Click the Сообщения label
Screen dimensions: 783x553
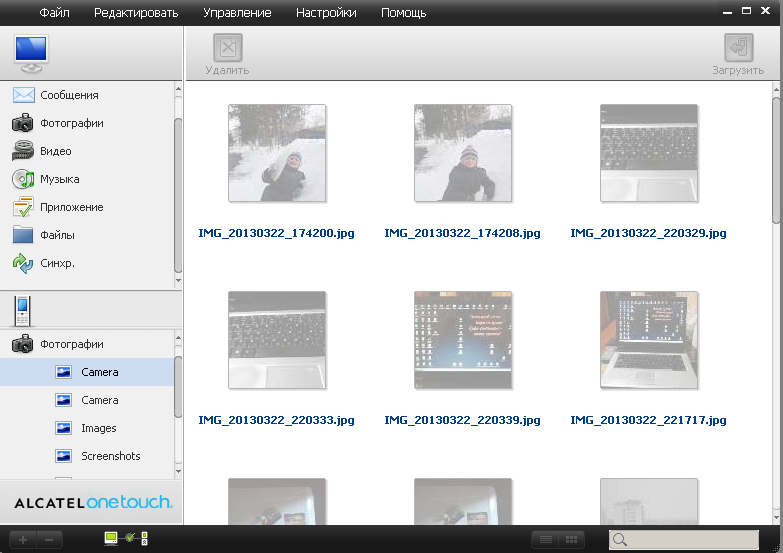point(69,95)
